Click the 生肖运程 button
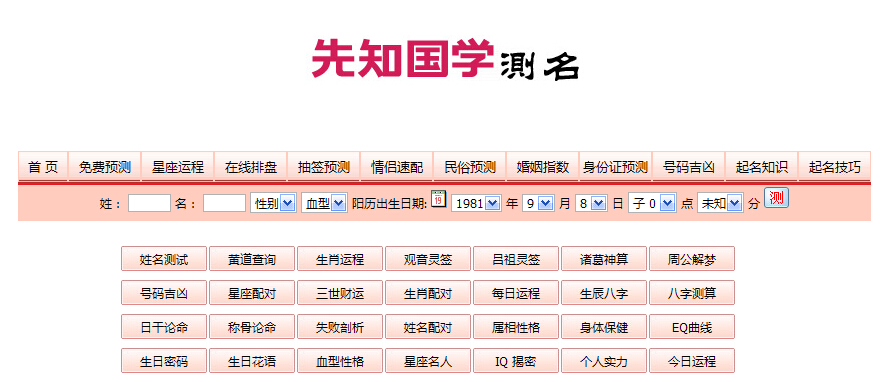The height and width of the screenshot is (382, 890). pos(340,259)
